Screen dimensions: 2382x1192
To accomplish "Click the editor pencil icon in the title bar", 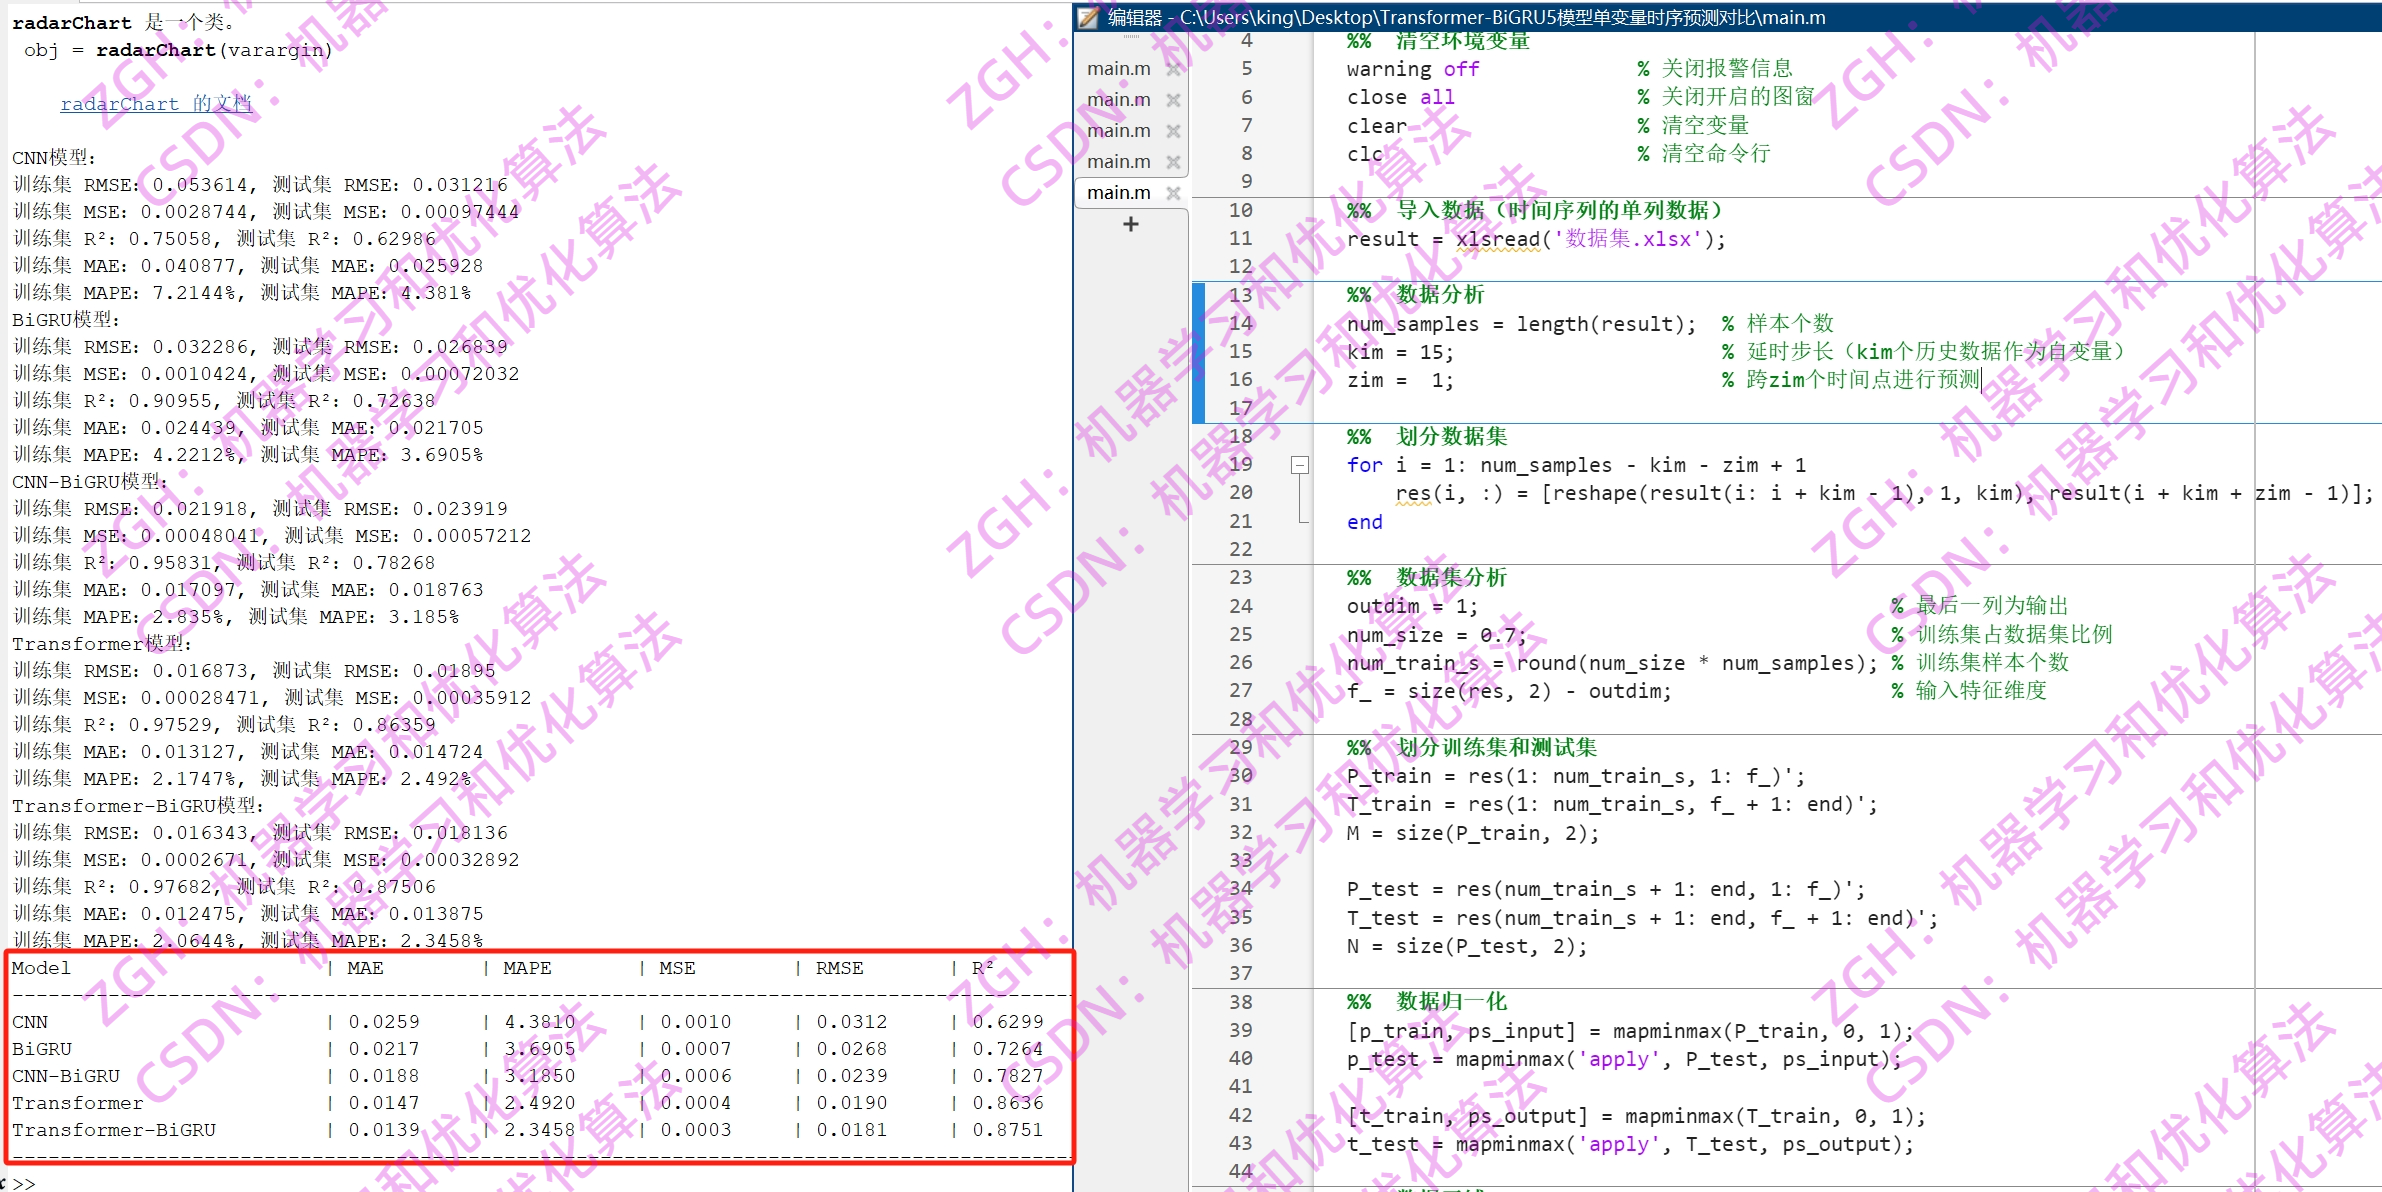I will coord(1087,17).
